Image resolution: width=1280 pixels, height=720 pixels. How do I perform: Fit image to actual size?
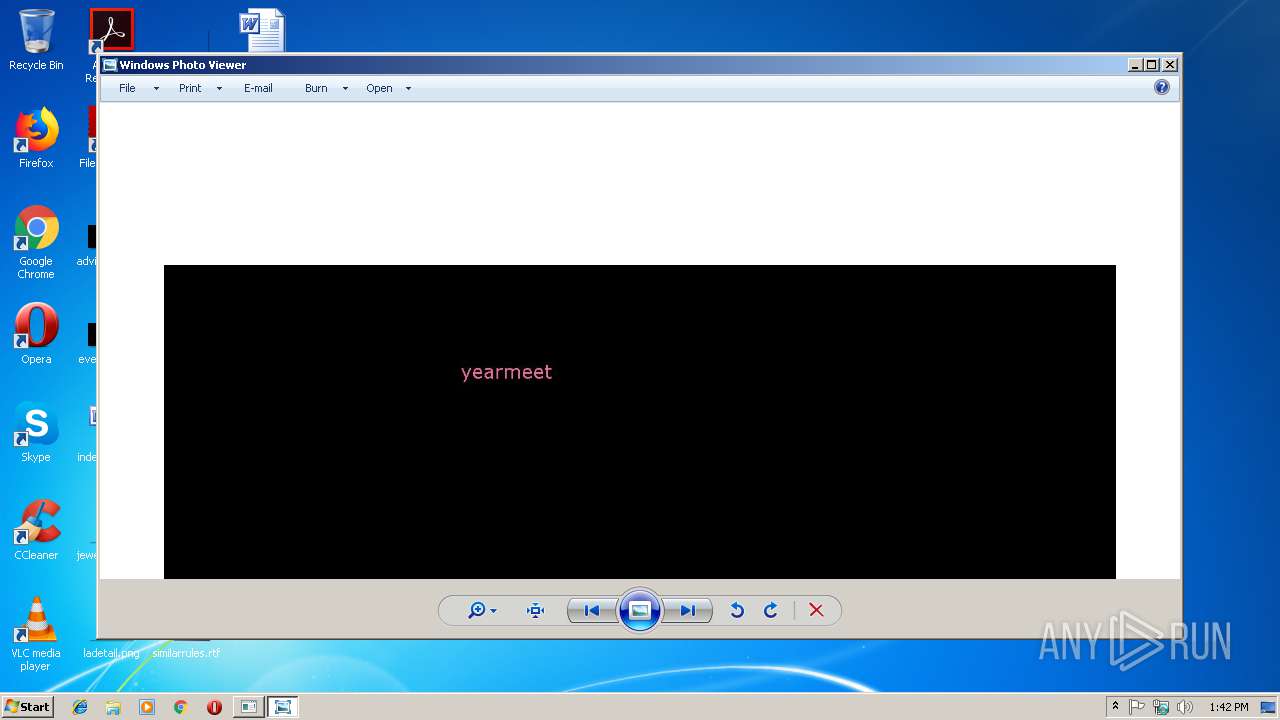[535, 610]
